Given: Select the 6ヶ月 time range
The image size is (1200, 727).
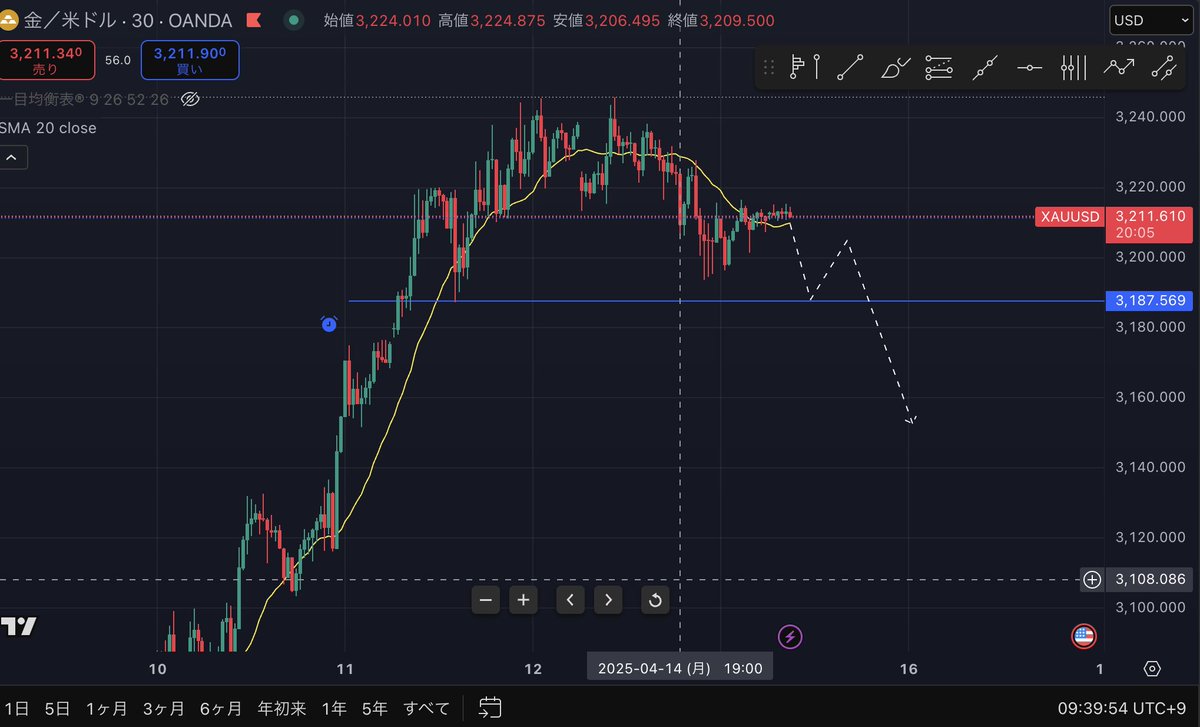Looking at the screenshot, I should tap(221, 708).
